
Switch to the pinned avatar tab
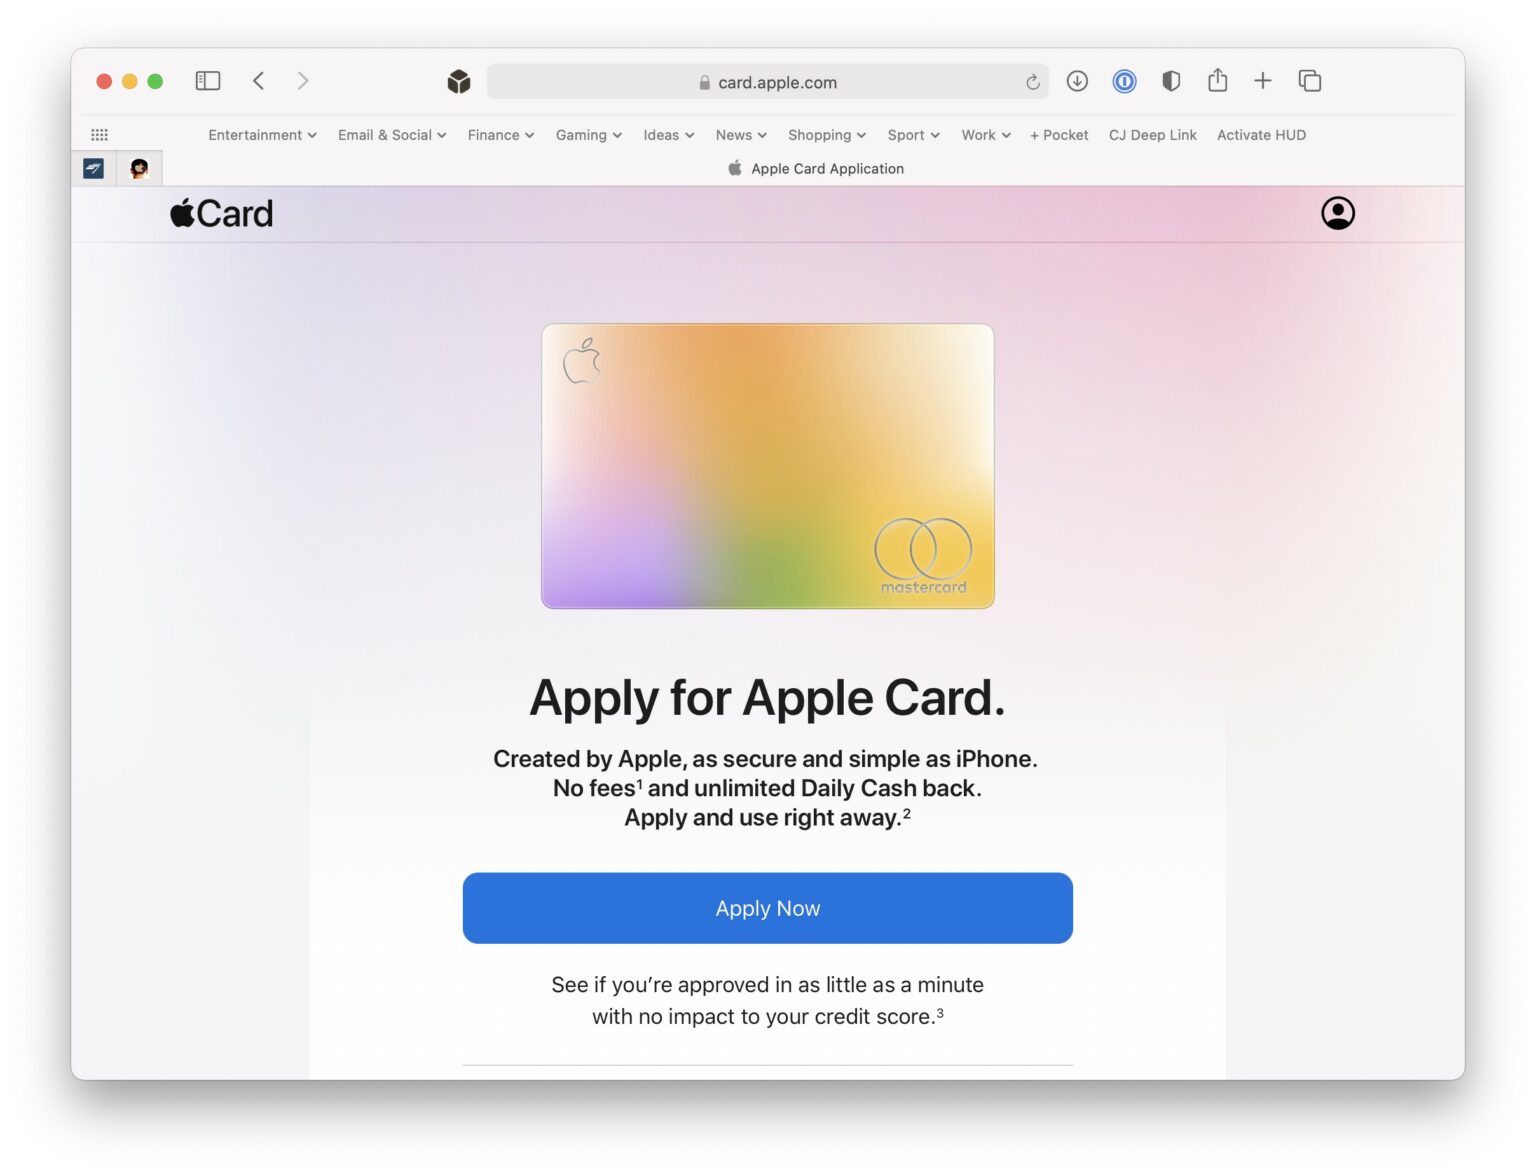139,168
